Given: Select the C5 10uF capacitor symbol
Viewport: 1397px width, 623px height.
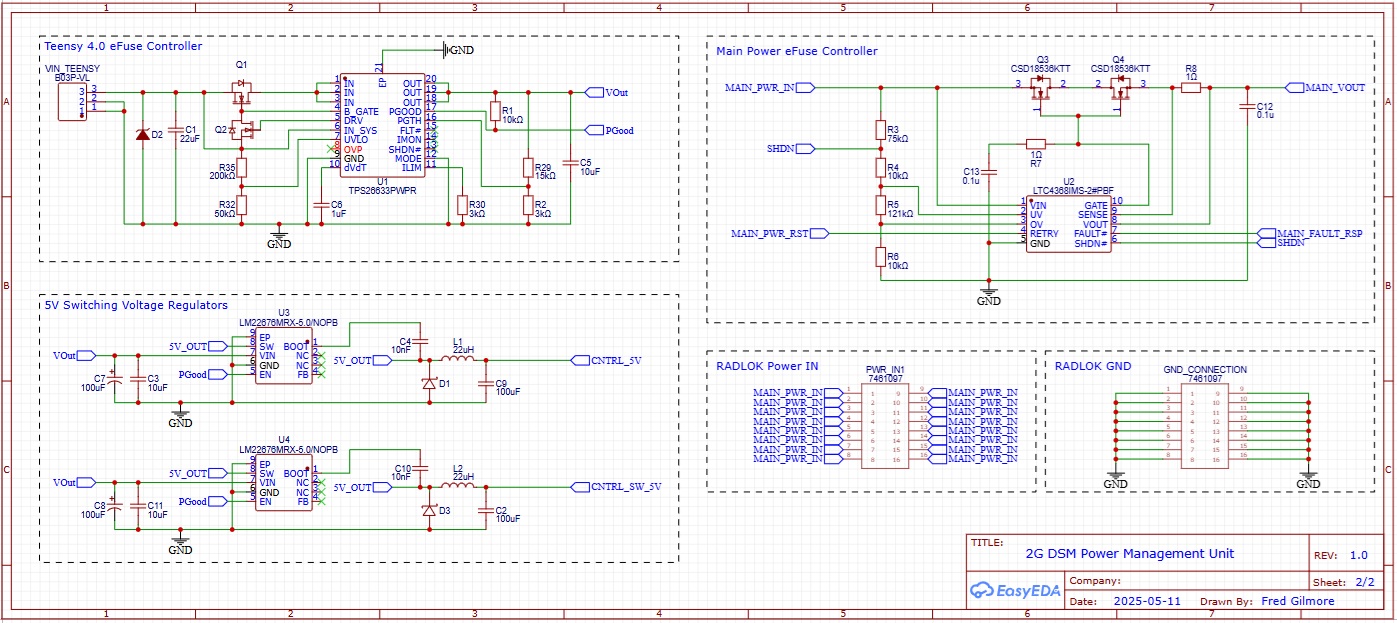Looking at the screenshot, I should 571,161.
